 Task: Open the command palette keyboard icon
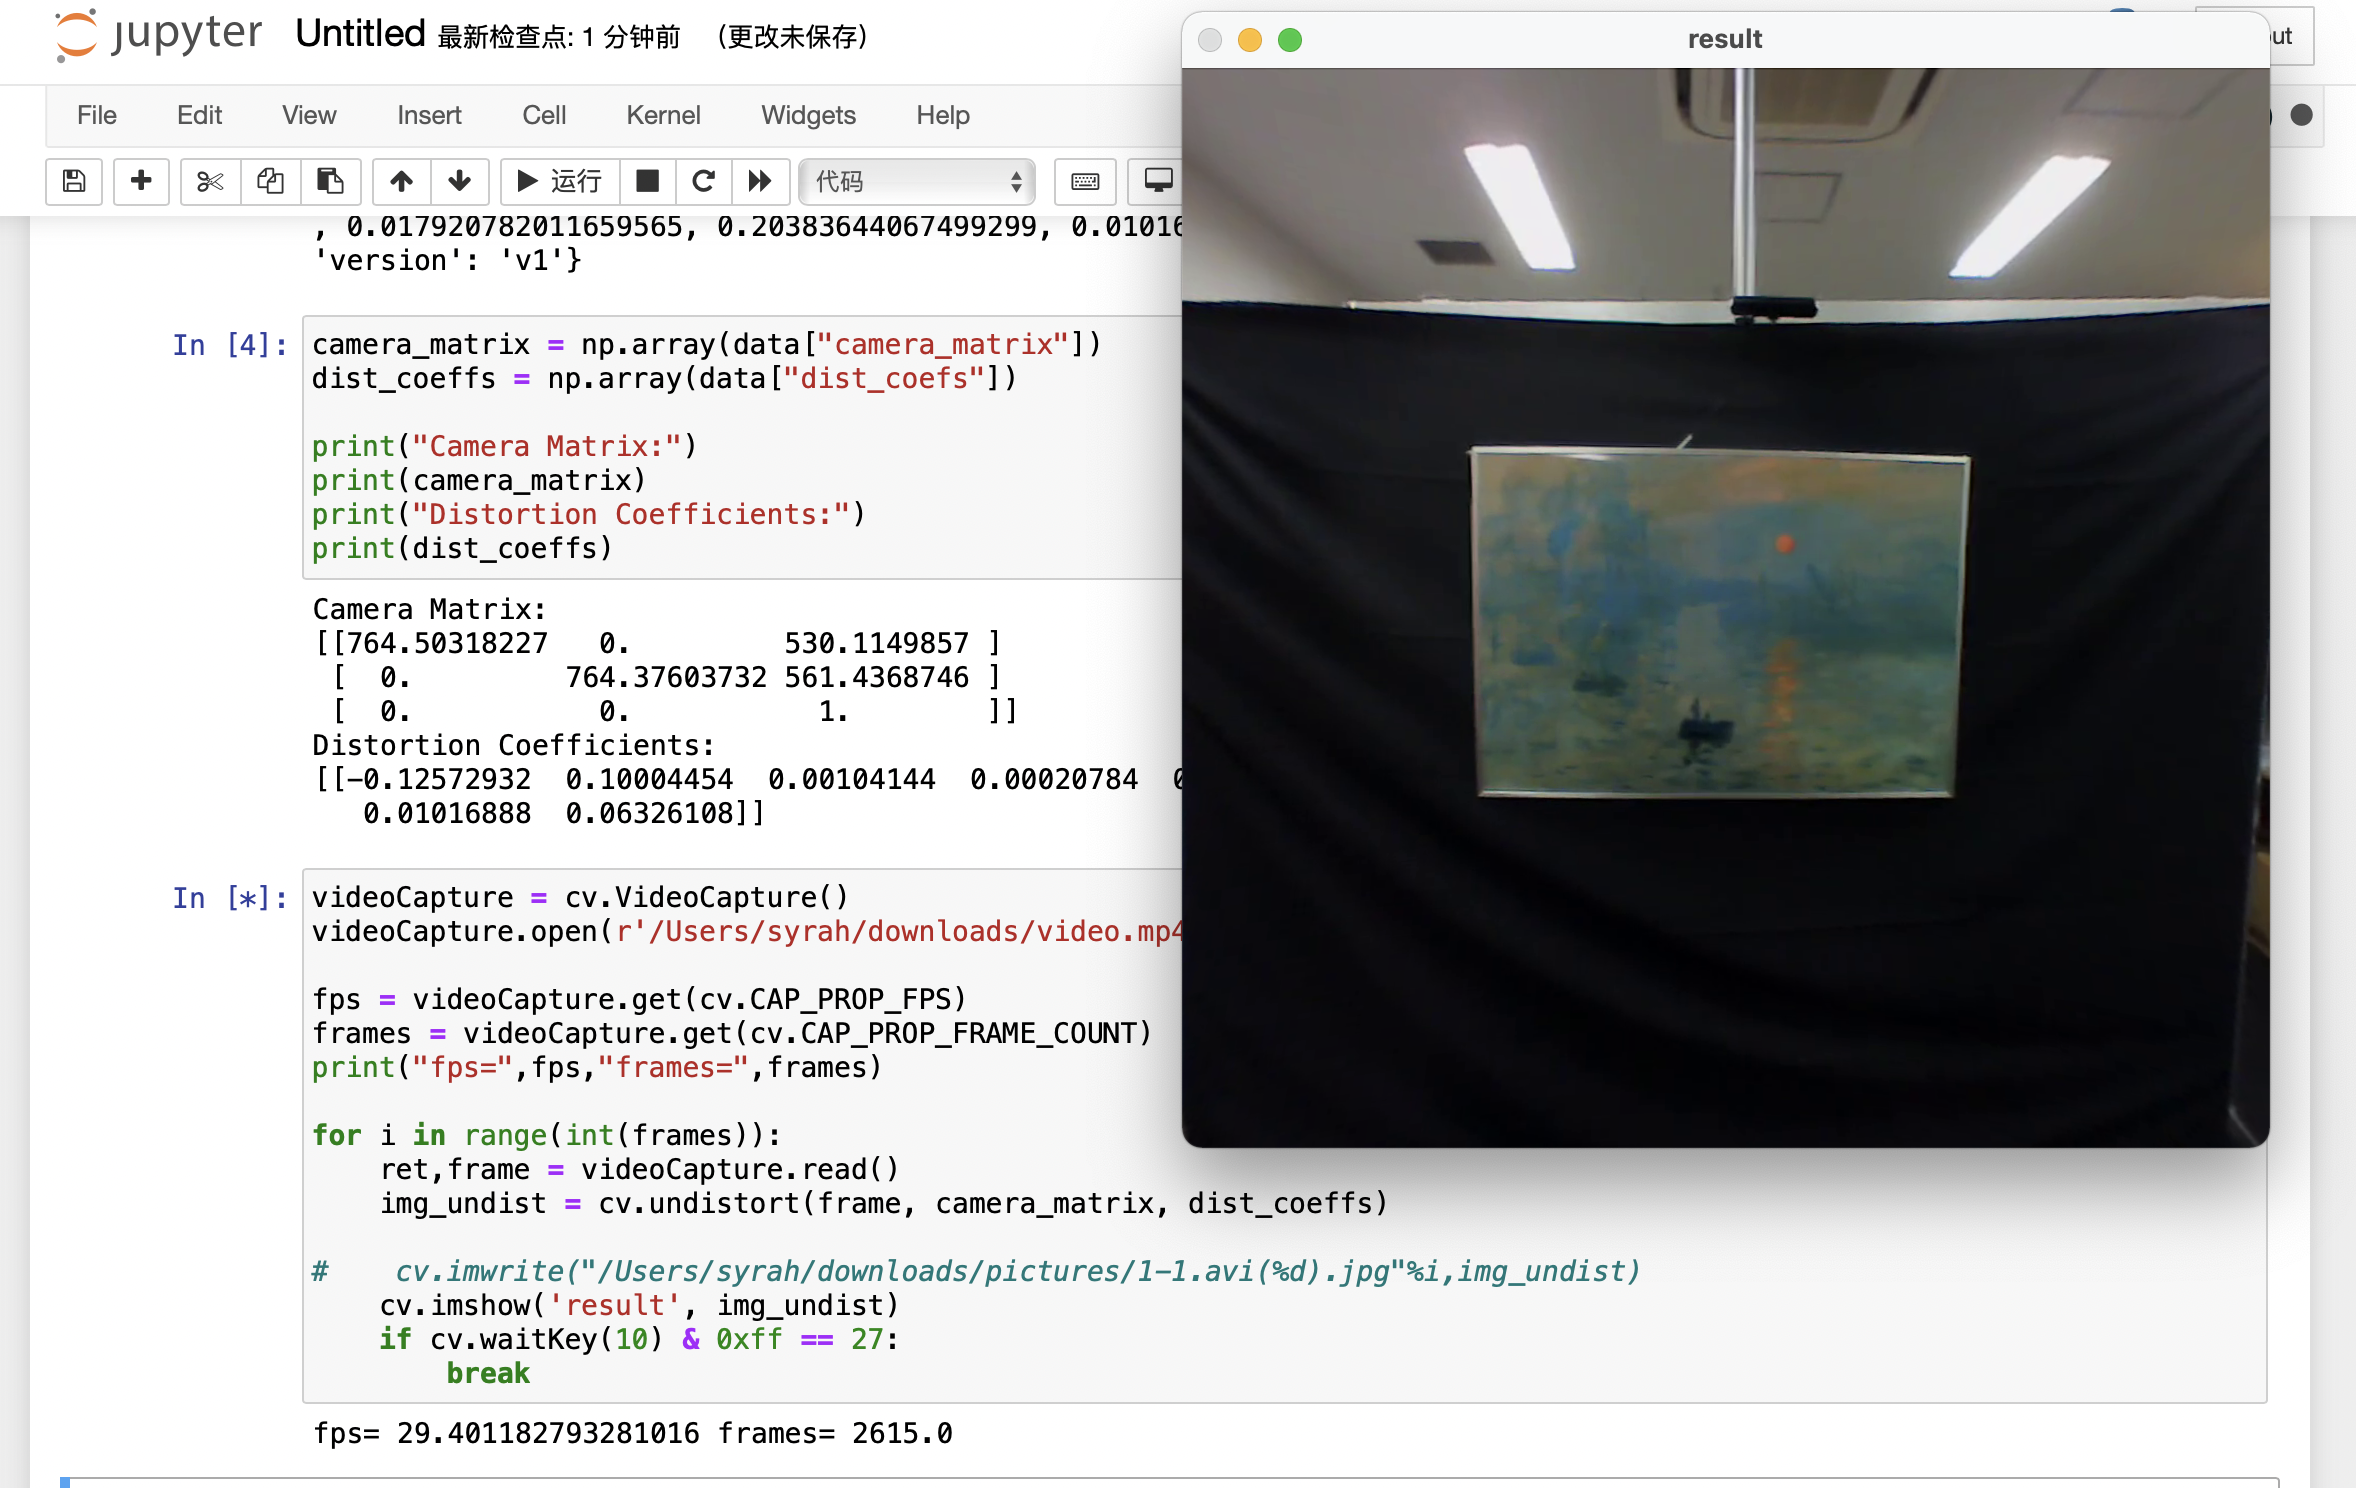[1085, 181]
